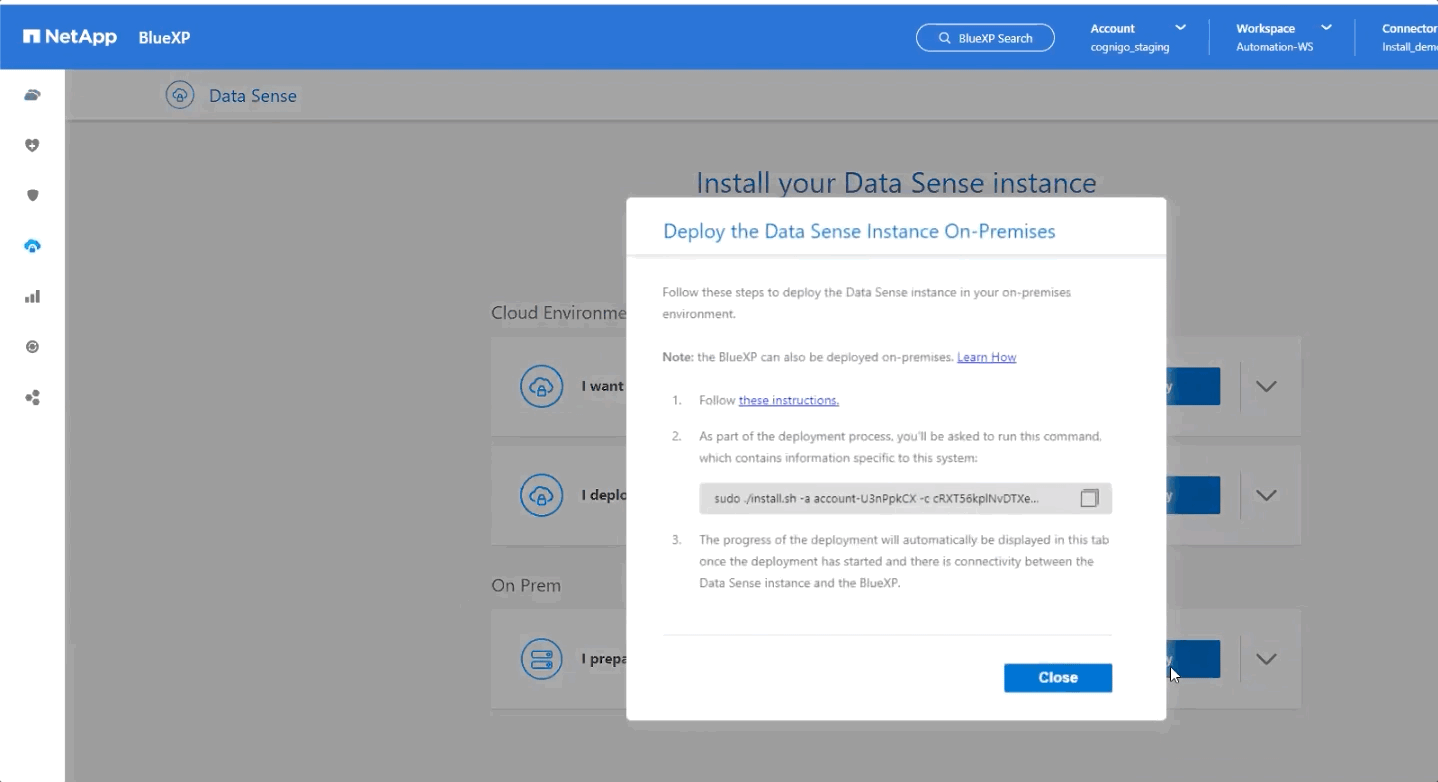Open the Learn How link
1438x782 pixels.
[x=986, y=357]
